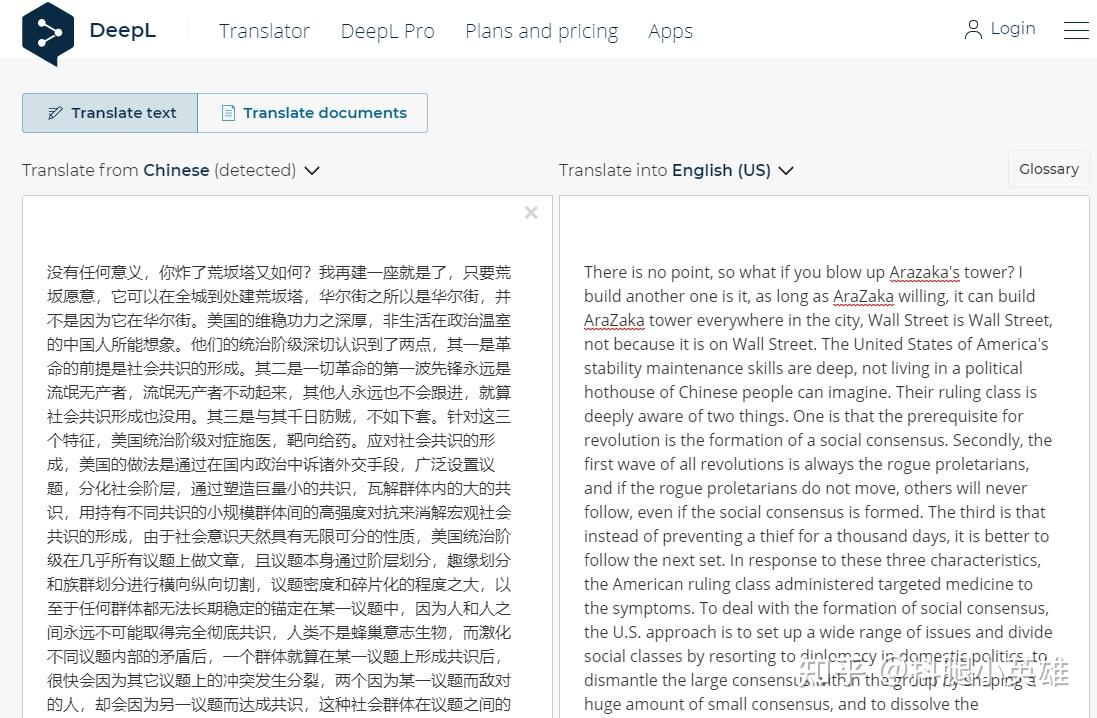Viewport: 1097px width, 718px height.
Task: Click the chevron beside Chinese language
Action: click(x=311, y=171)
